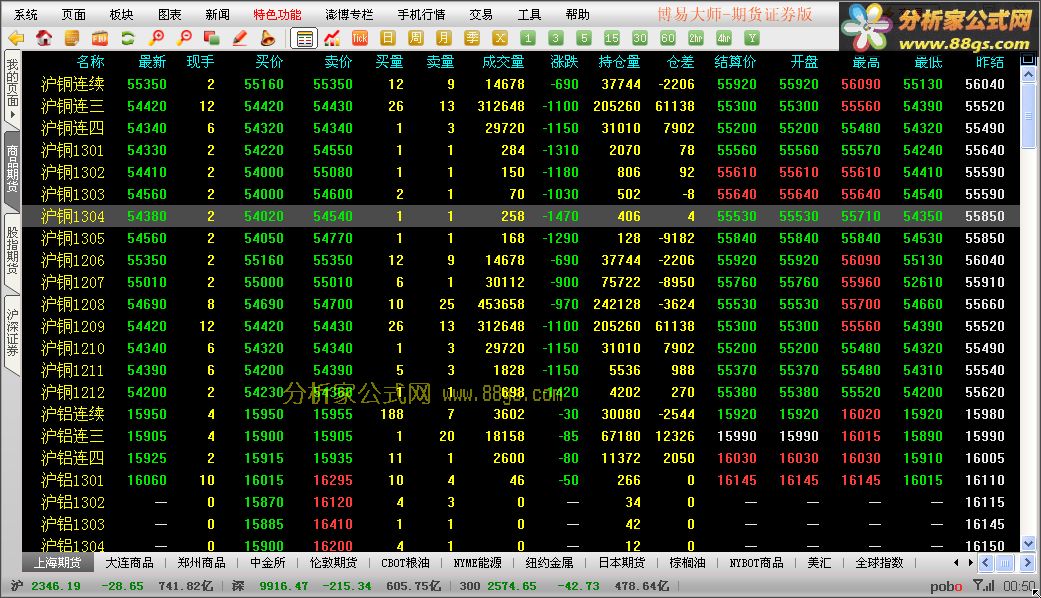Click the yellow back arrow toolbar icon
This screenshot has width=1041, height=598.
16,38
